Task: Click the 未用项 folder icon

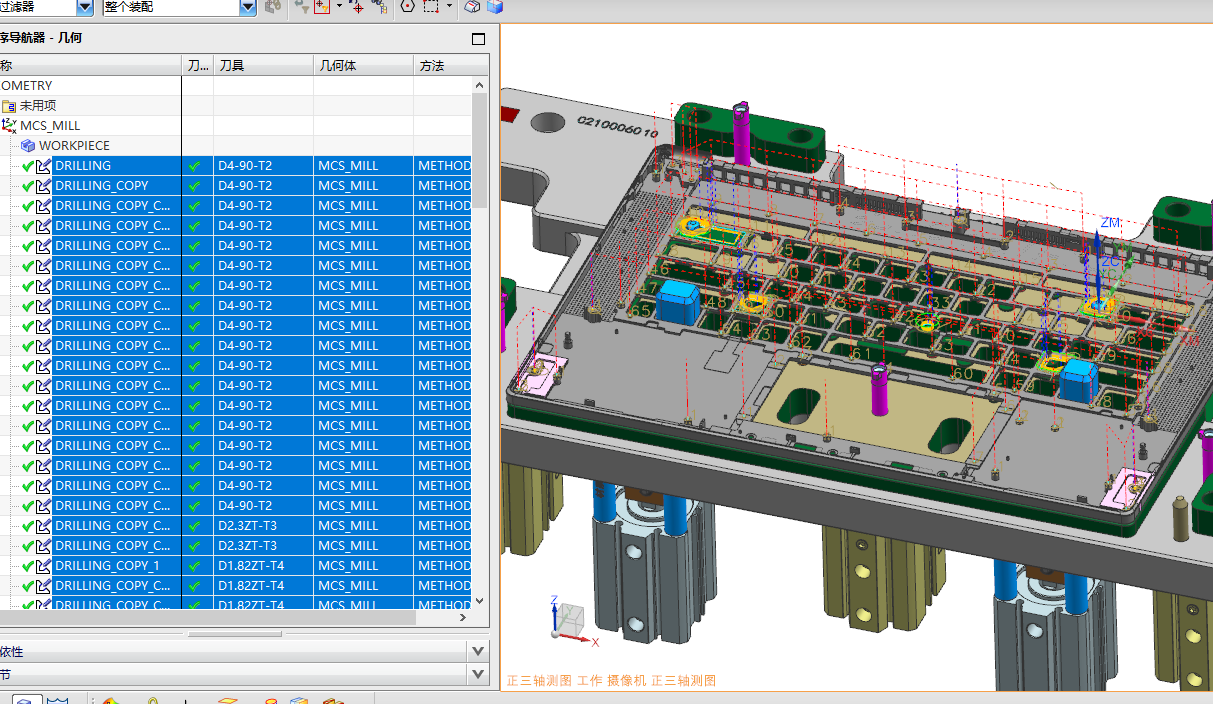Action: point(9,106)
